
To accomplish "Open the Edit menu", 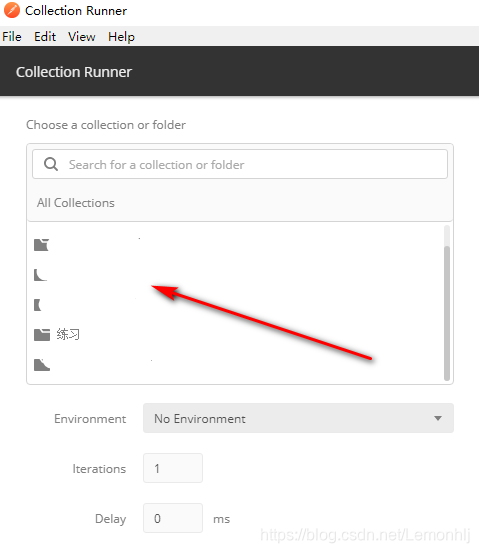I will pyautogui.click(x=45, y=37).
